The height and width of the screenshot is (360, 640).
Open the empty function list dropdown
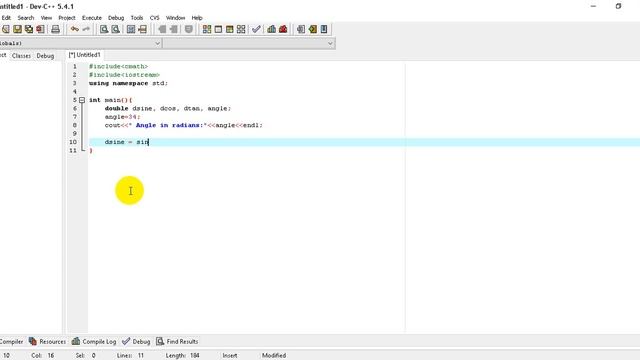click(330, 43)
